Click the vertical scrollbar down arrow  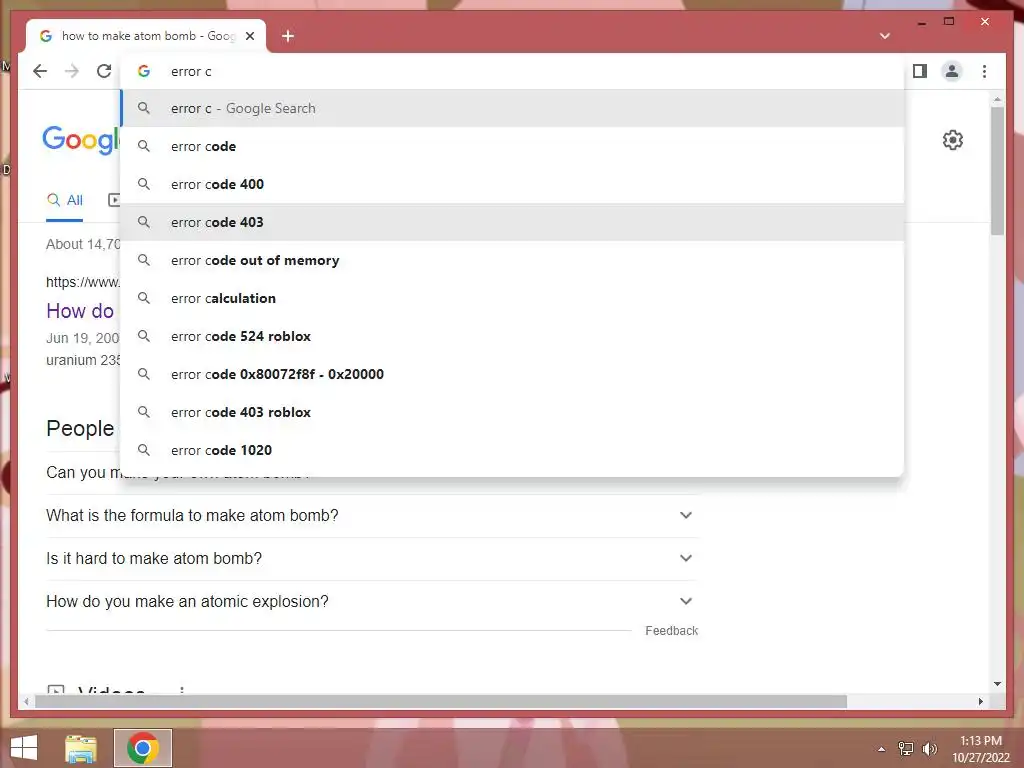(997, 684)
